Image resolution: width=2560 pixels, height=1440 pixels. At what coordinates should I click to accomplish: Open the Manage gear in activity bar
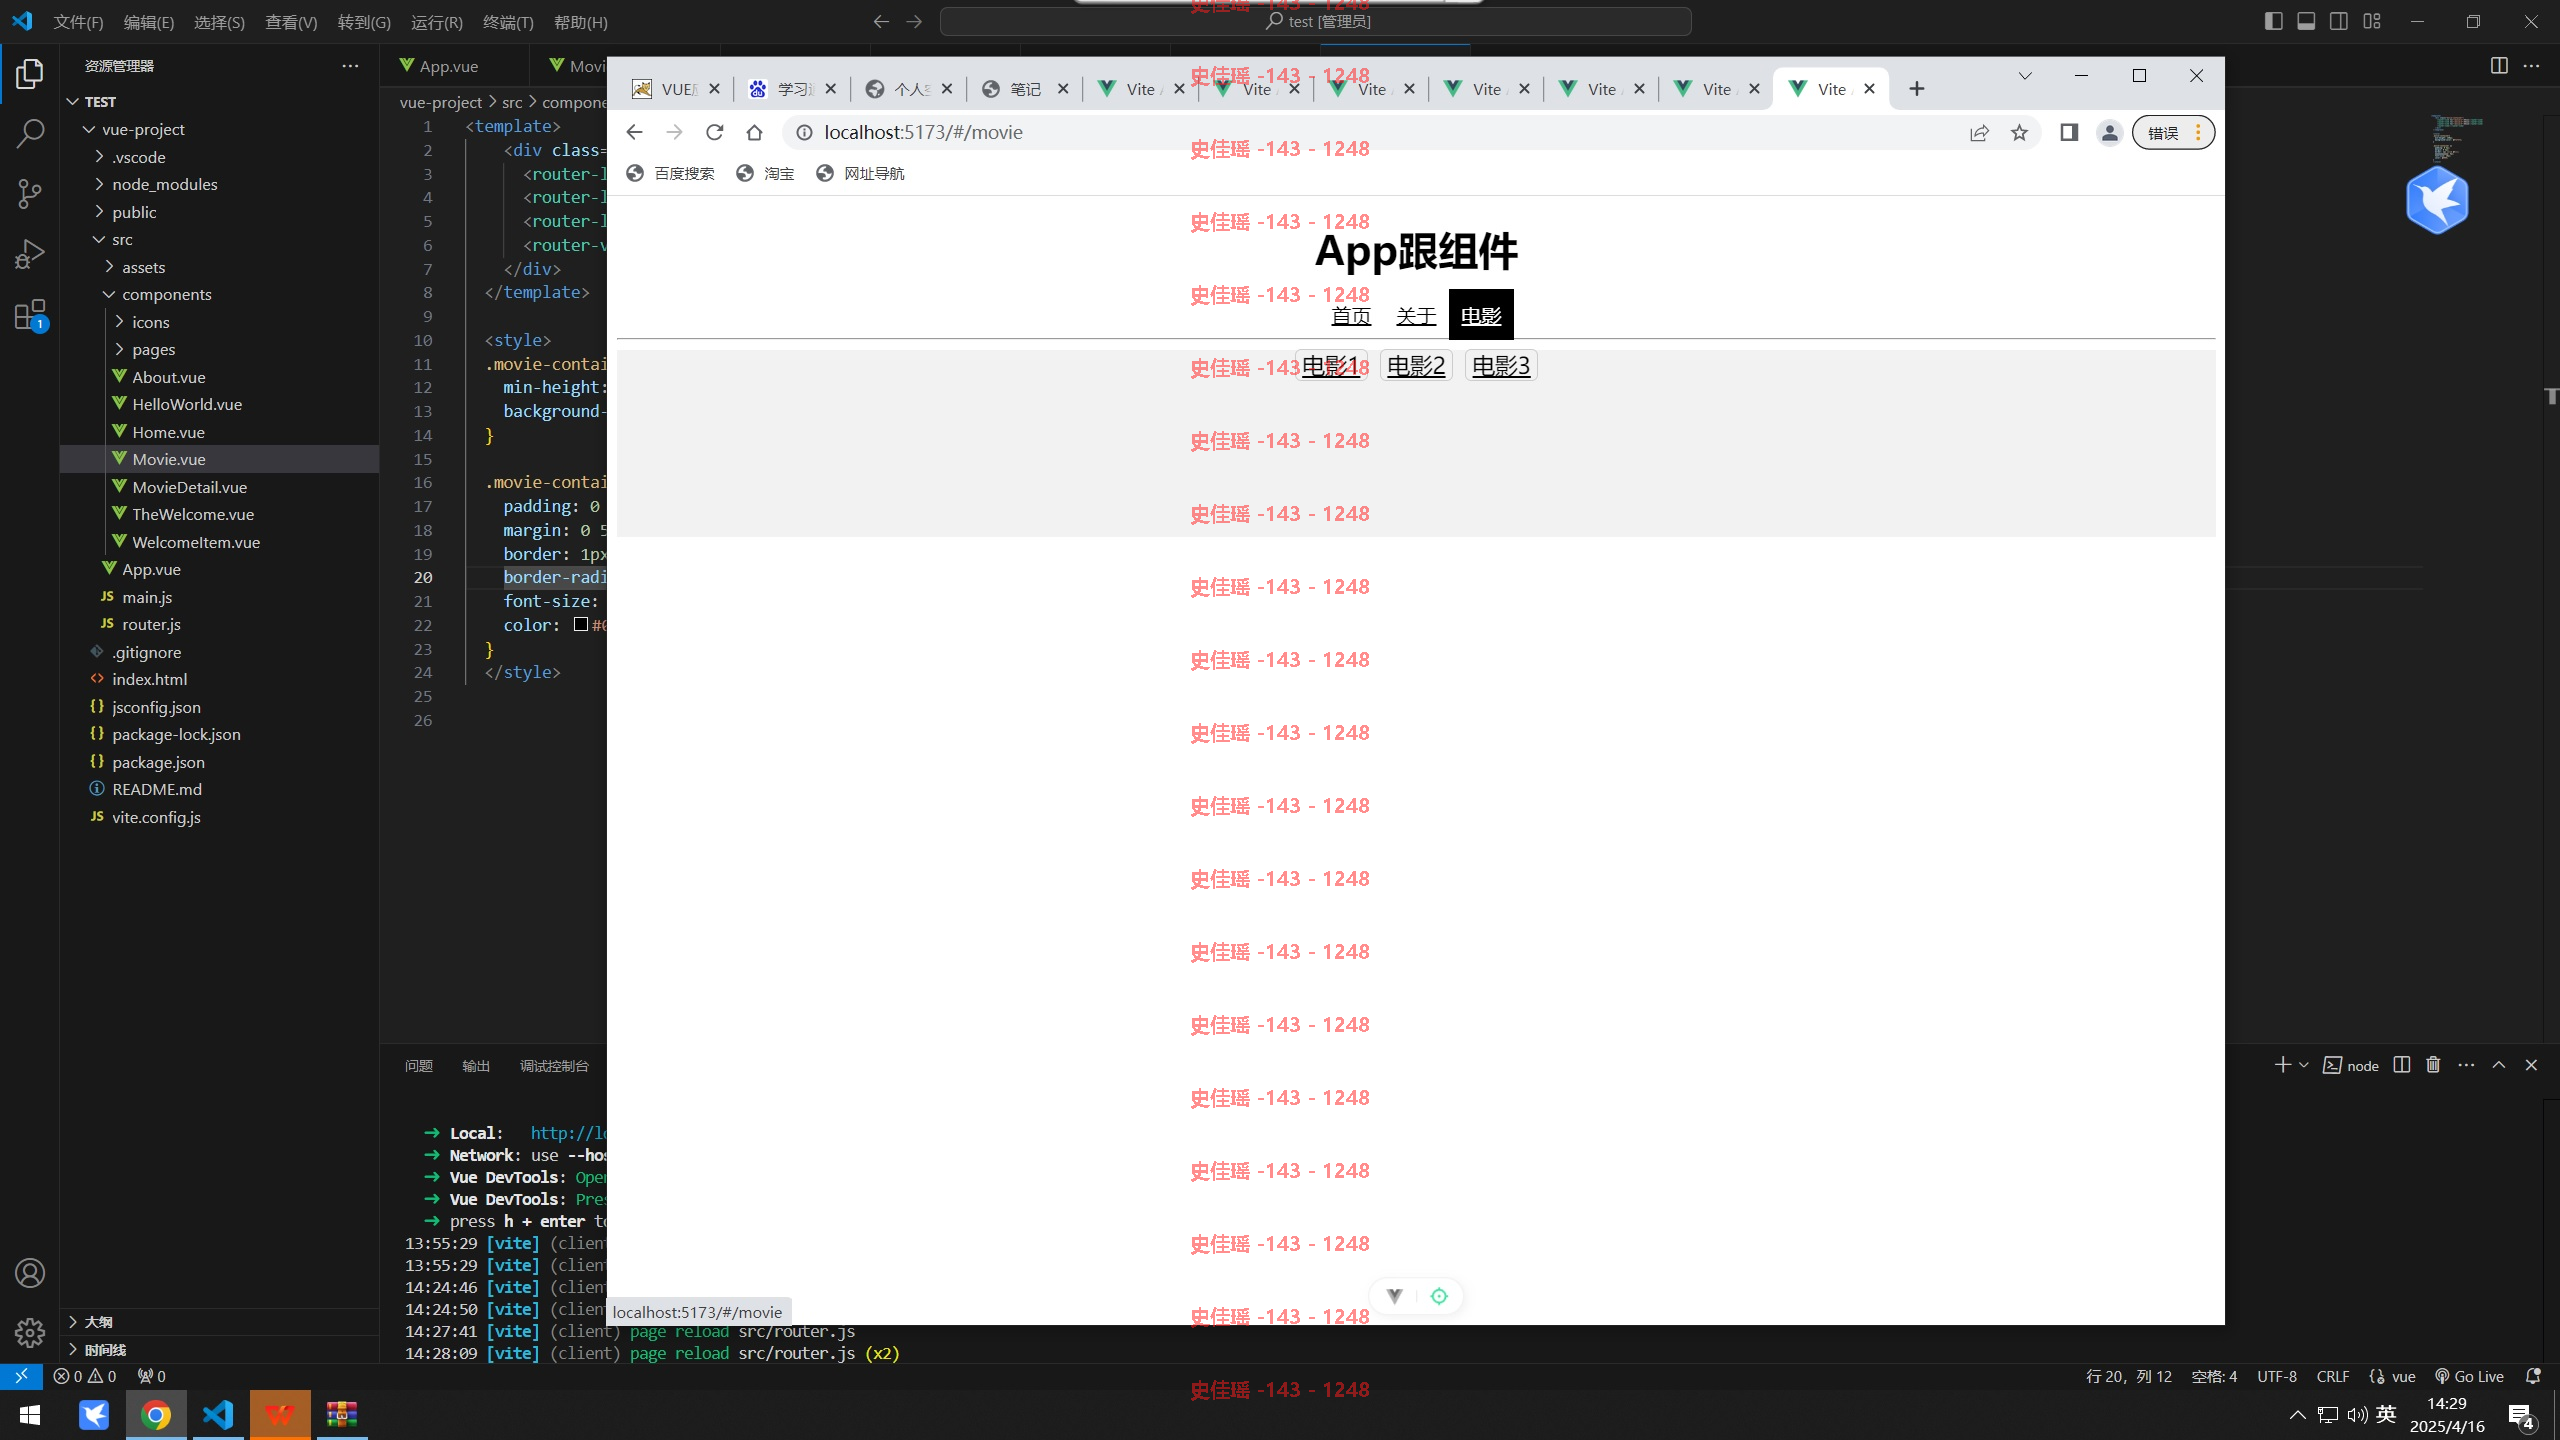pos(30,1332)
